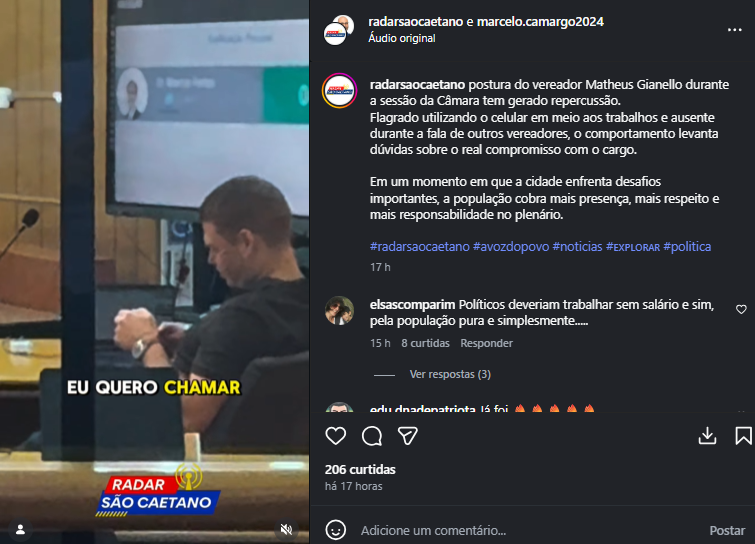Image resolution: width=755 pixels, height=544 pixels.
Task: Open the #radarsaocaetano hashtag
Action: point(419,246)
